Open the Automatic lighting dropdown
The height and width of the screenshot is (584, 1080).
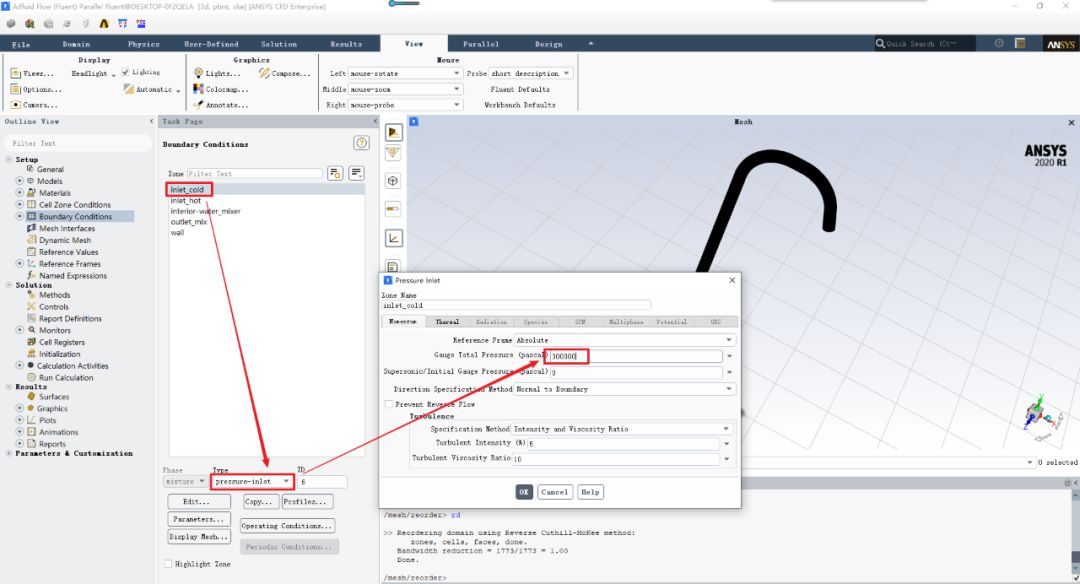pyautogui.click(x=152, y=89)
